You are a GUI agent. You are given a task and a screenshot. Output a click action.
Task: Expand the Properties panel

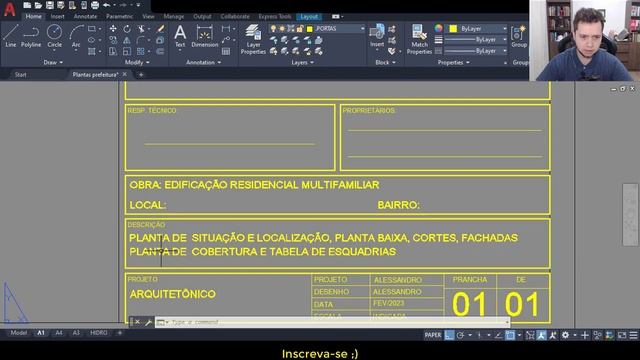tap(453, 62)
